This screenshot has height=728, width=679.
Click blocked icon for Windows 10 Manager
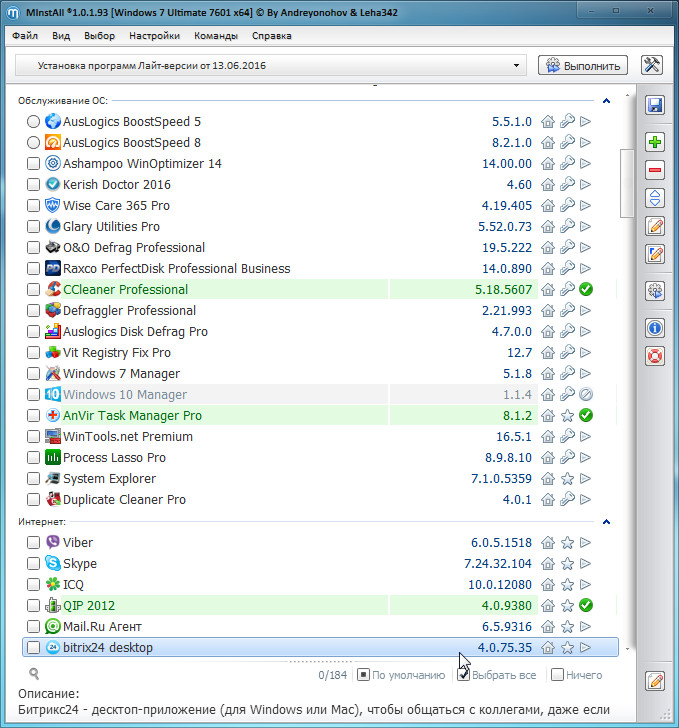(x=586, y=395)
